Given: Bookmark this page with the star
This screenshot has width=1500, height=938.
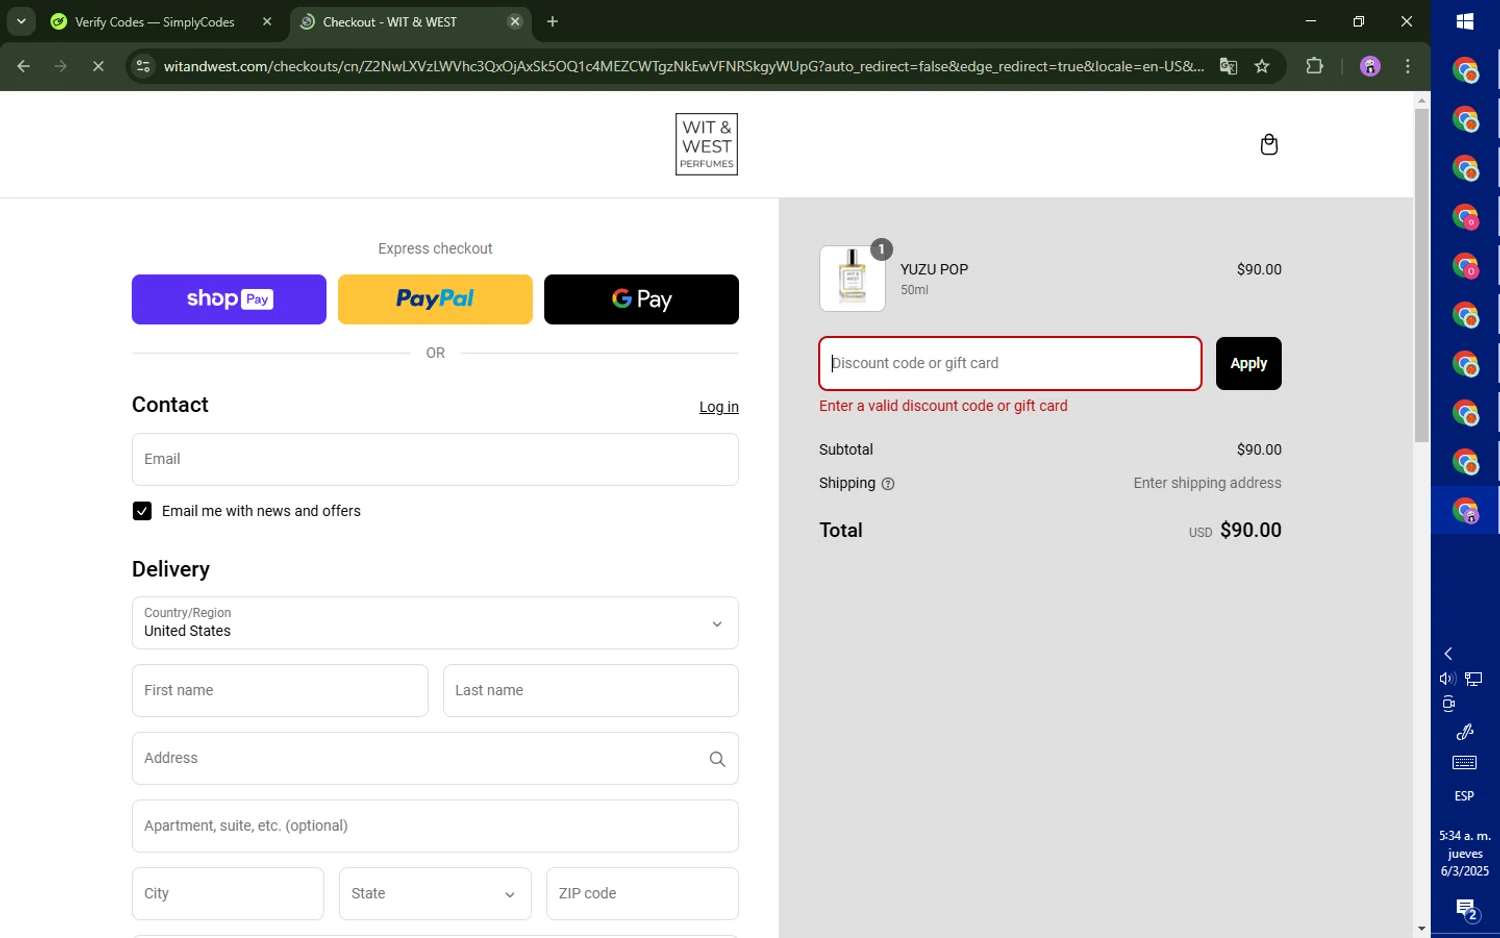Looking at the screenshot, I should click(1262, 67).
